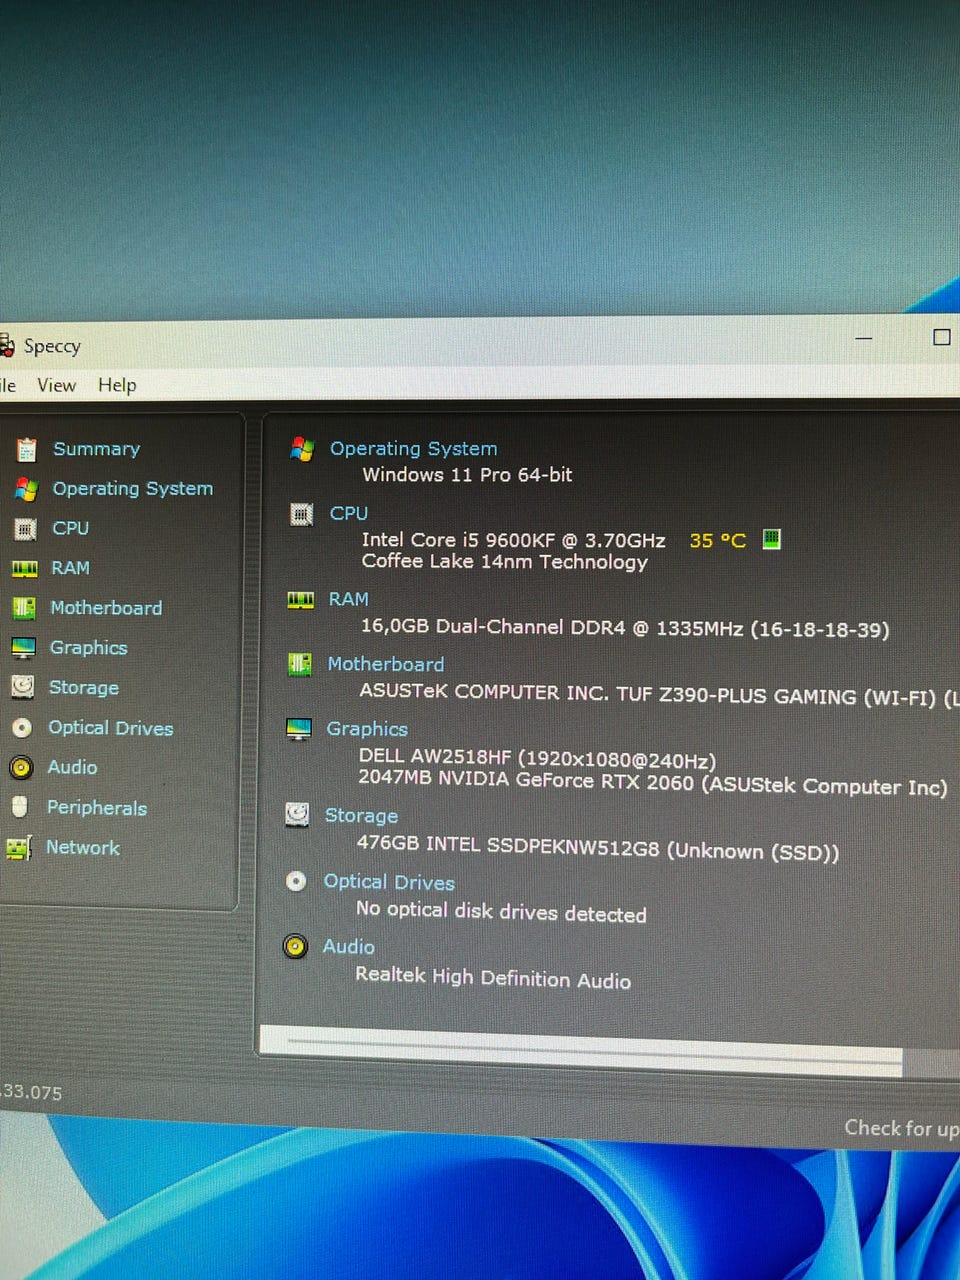Select Graphics in the sidebar
Image resolution: width=960 pixels, height=1280 pixels.
pos(89,648)
